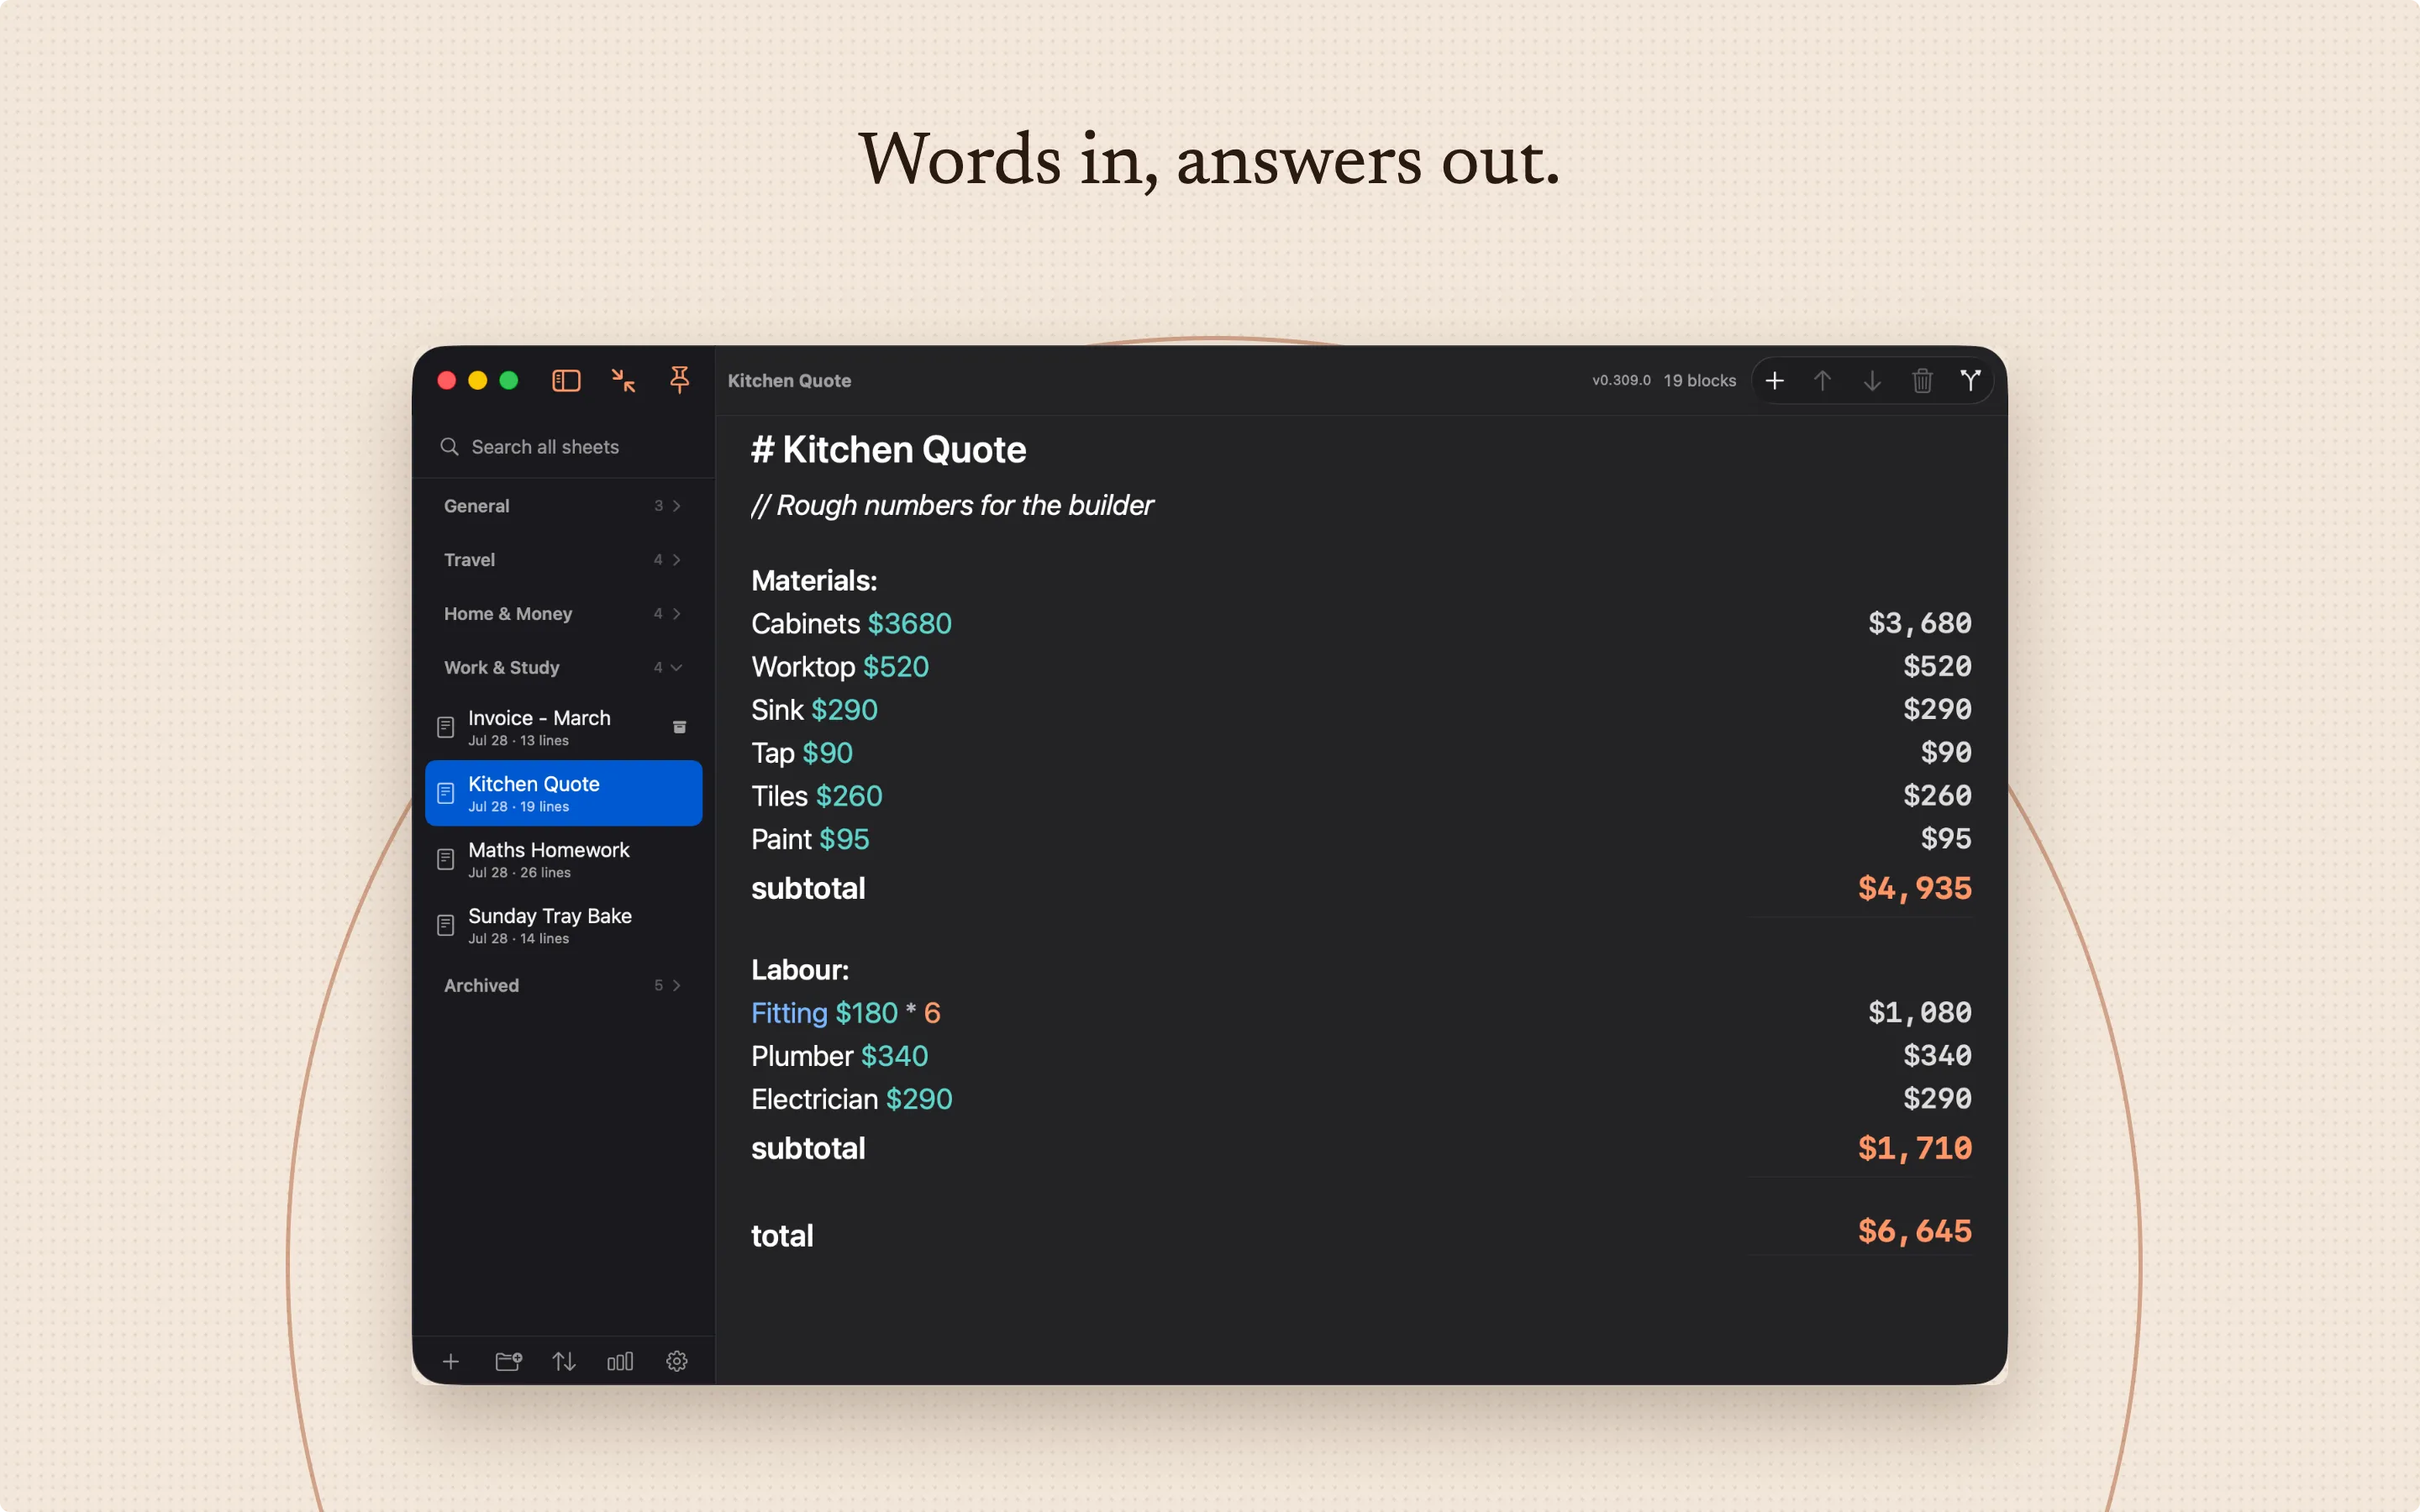Click the version v0.309.0 label

click(x=1621, y=380)
